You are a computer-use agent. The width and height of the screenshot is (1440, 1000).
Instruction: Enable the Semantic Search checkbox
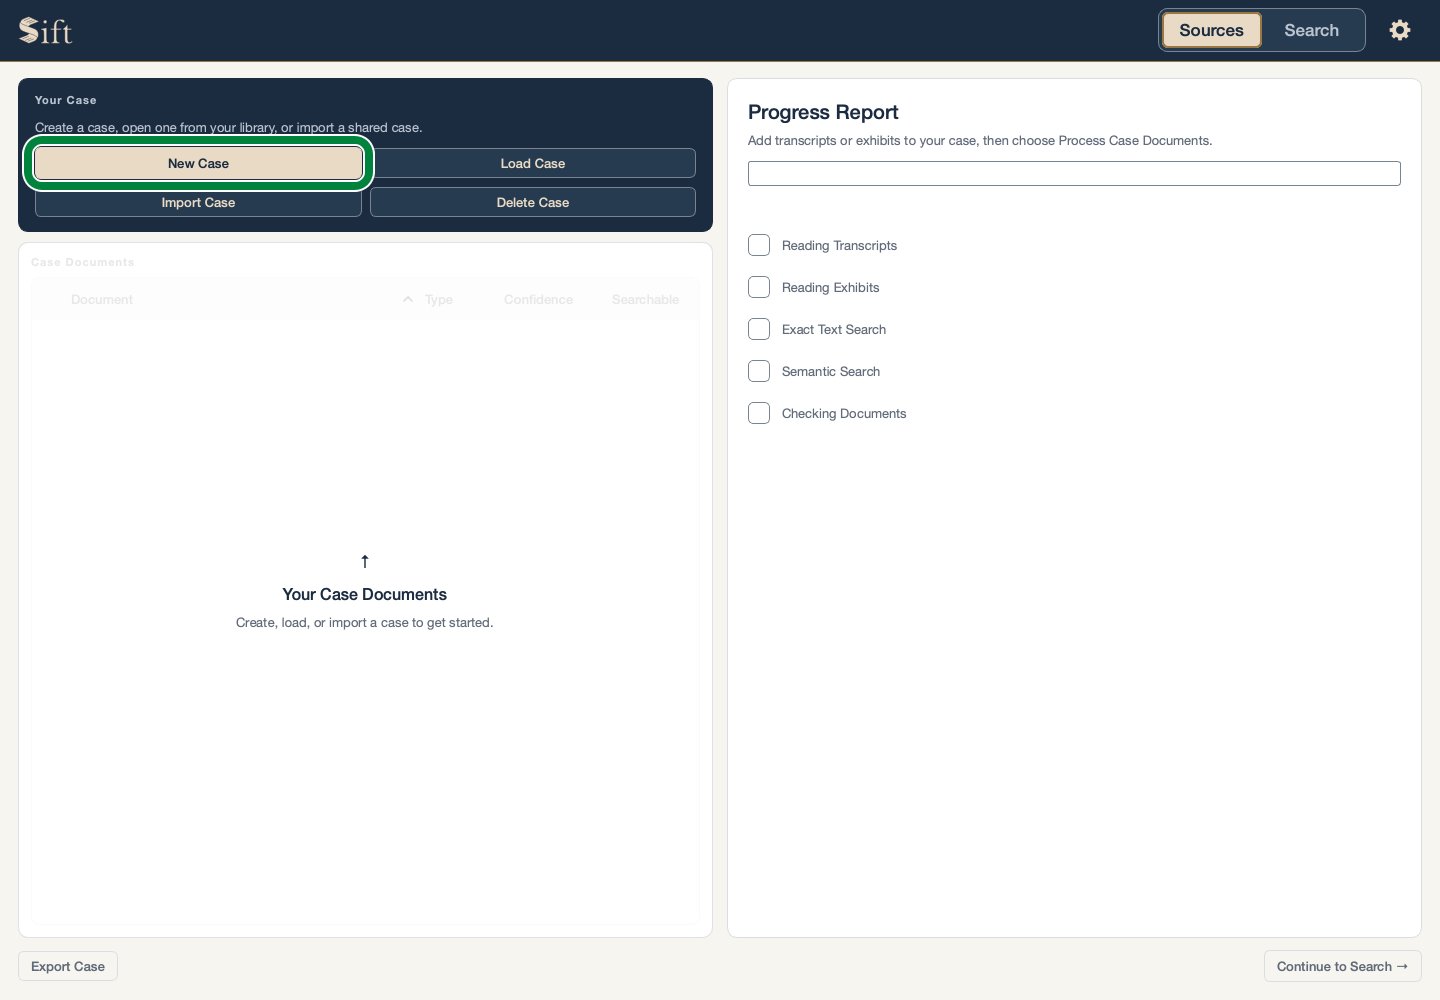759,371
